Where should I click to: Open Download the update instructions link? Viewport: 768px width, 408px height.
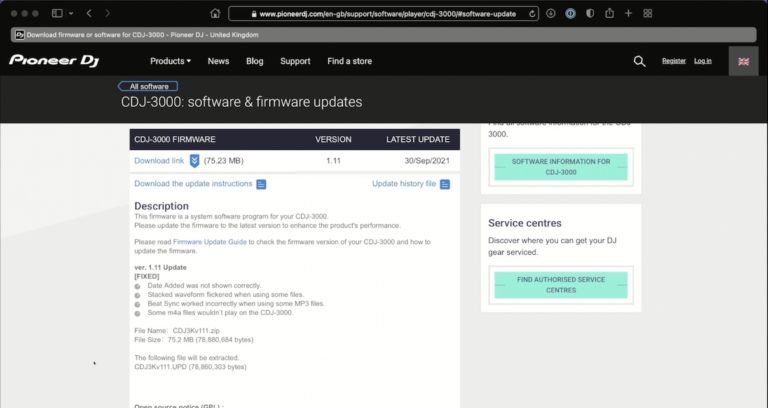click(193, 184)
